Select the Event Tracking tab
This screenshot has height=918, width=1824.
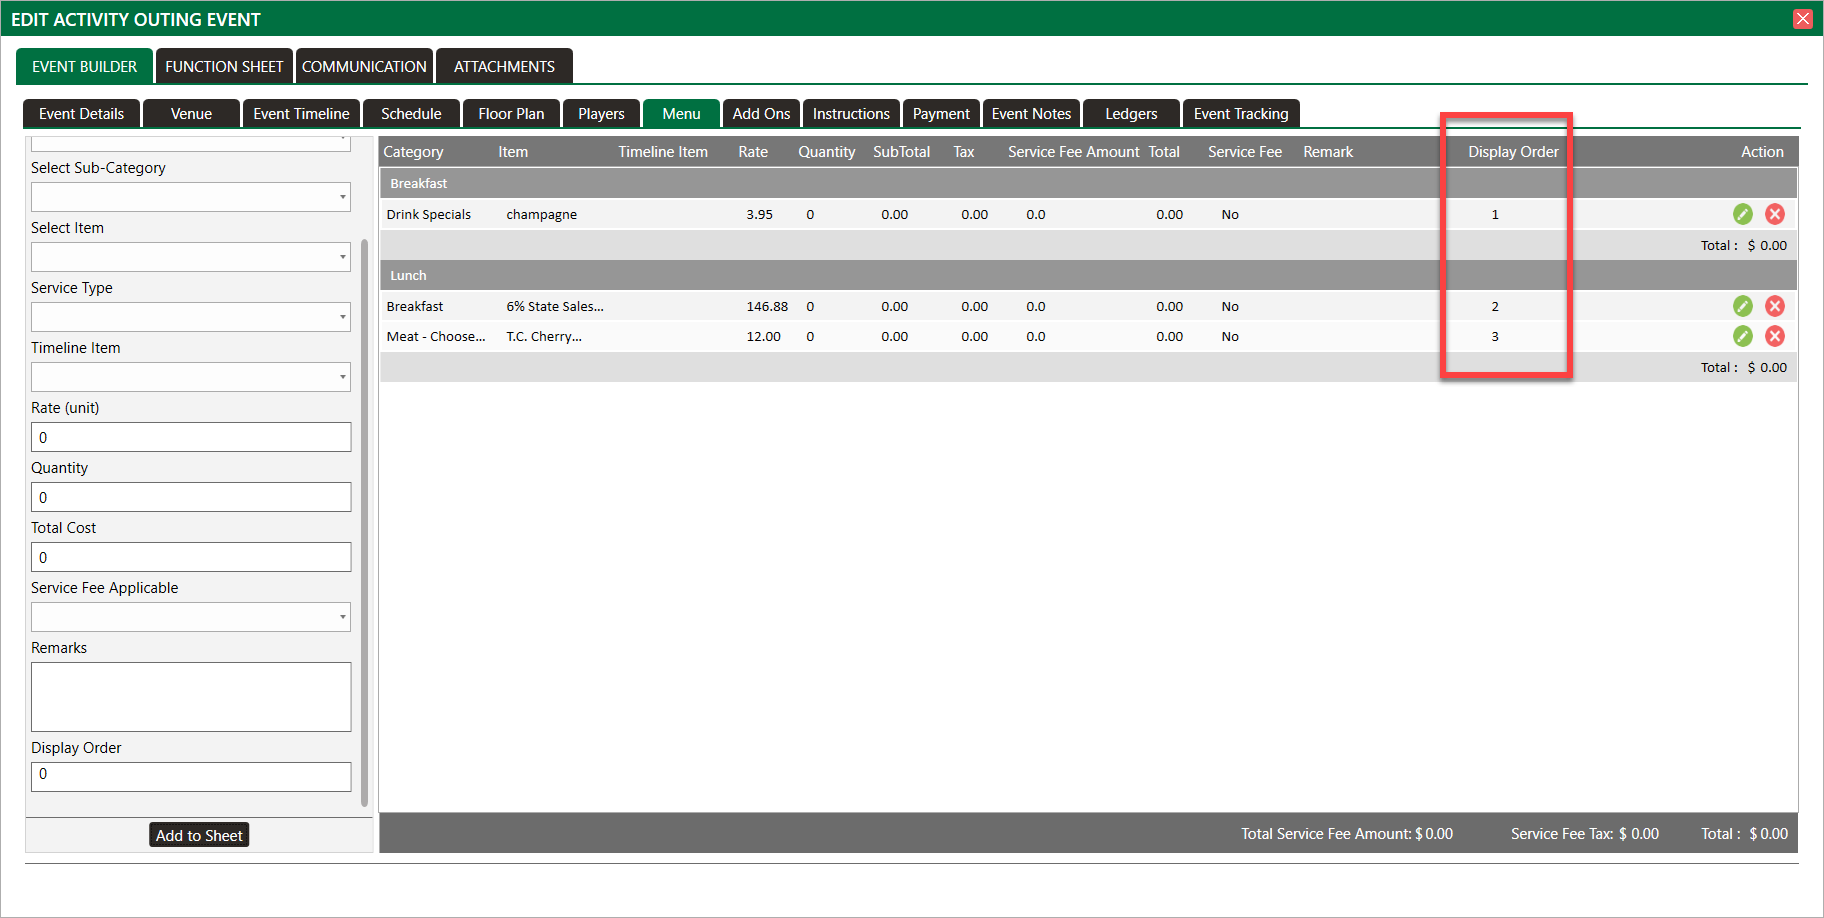coord(1240,114)
